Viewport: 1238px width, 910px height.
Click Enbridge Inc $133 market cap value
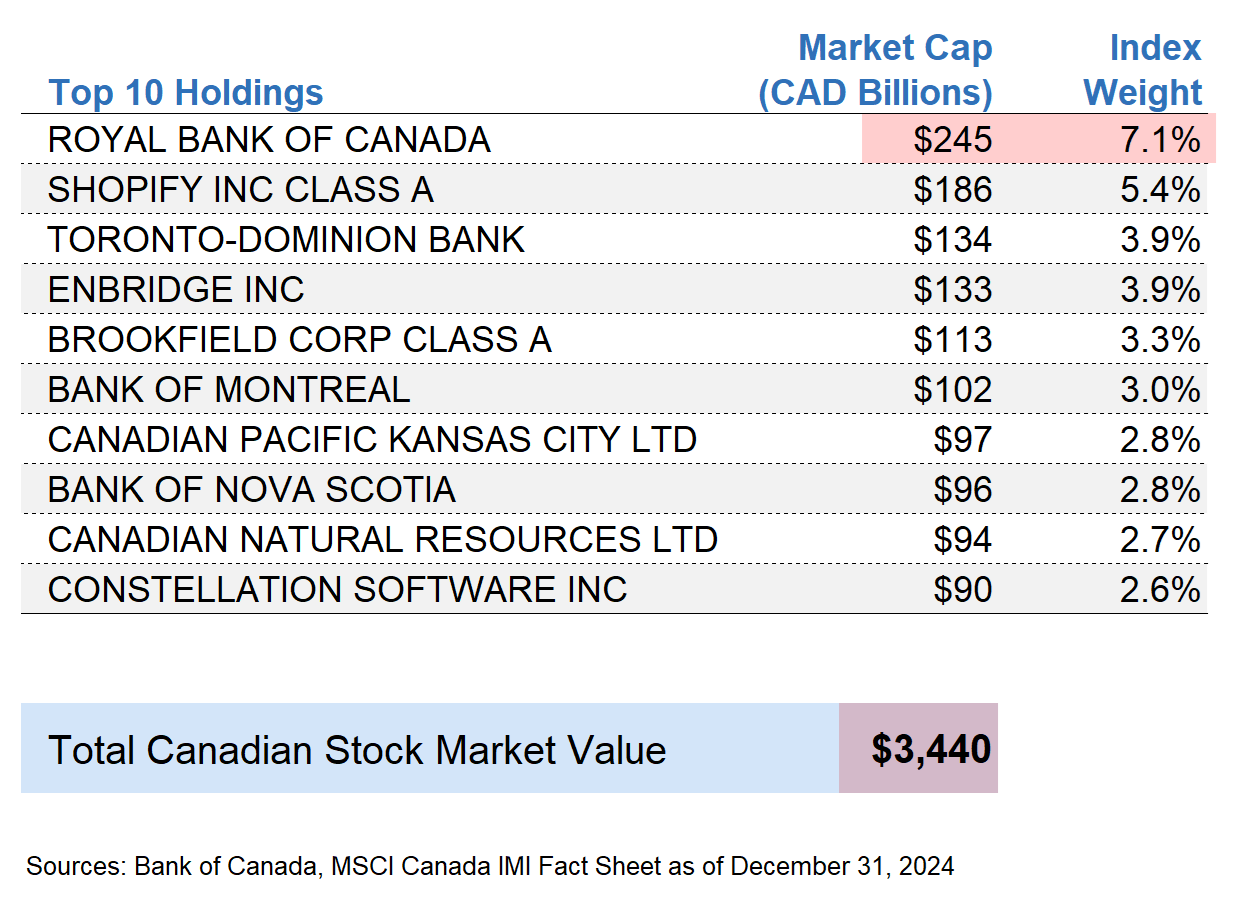pyautogui.click(x=952, y=289)
